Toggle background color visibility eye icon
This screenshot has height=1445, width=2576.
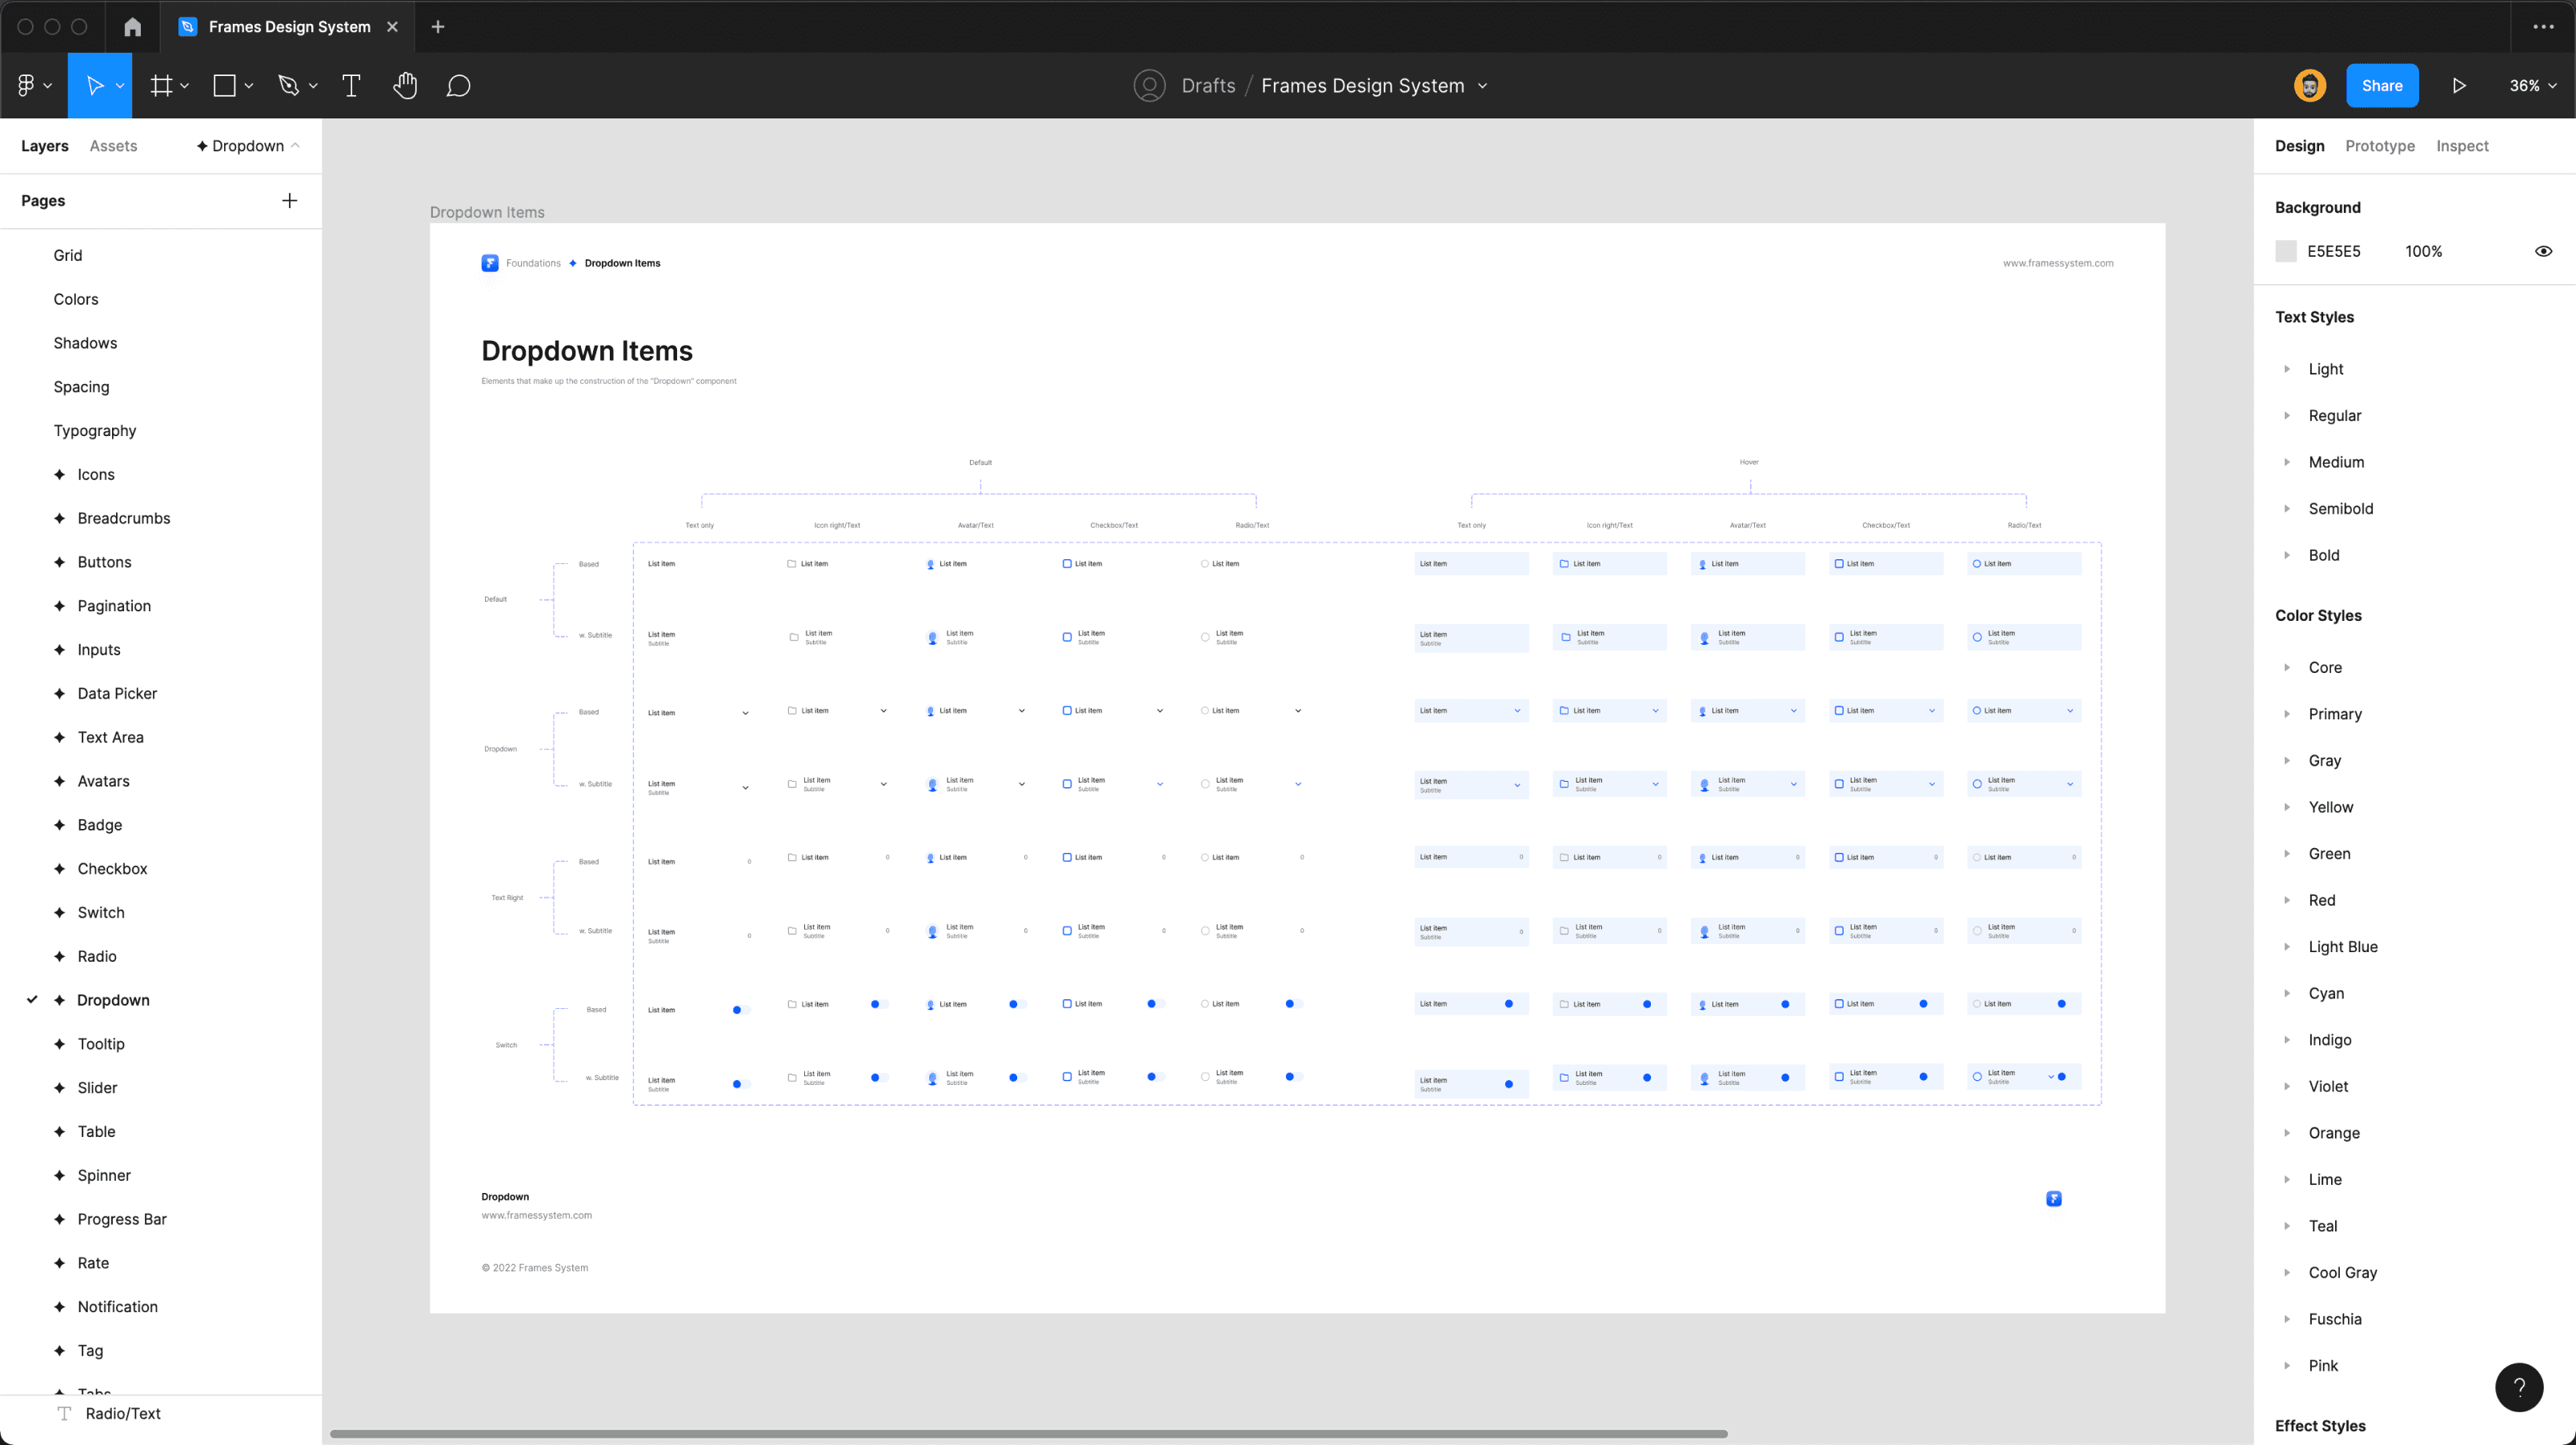2543,251
